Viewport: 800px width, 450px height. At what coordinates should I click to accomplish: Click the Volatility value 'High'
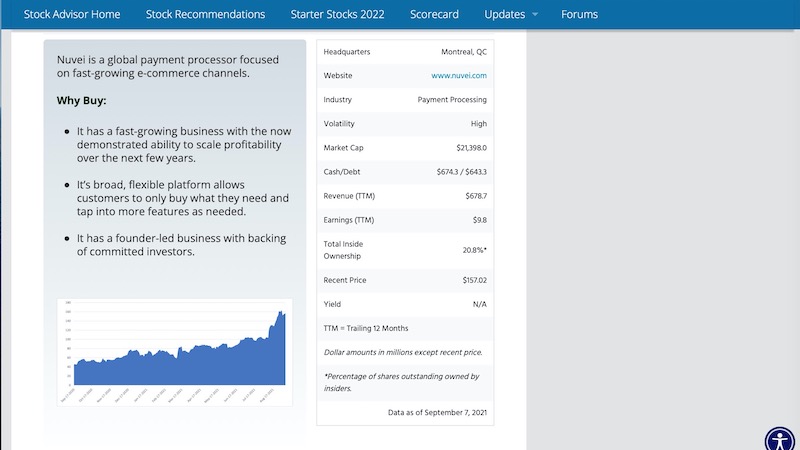pyautogui.click(x=479, y=123)
